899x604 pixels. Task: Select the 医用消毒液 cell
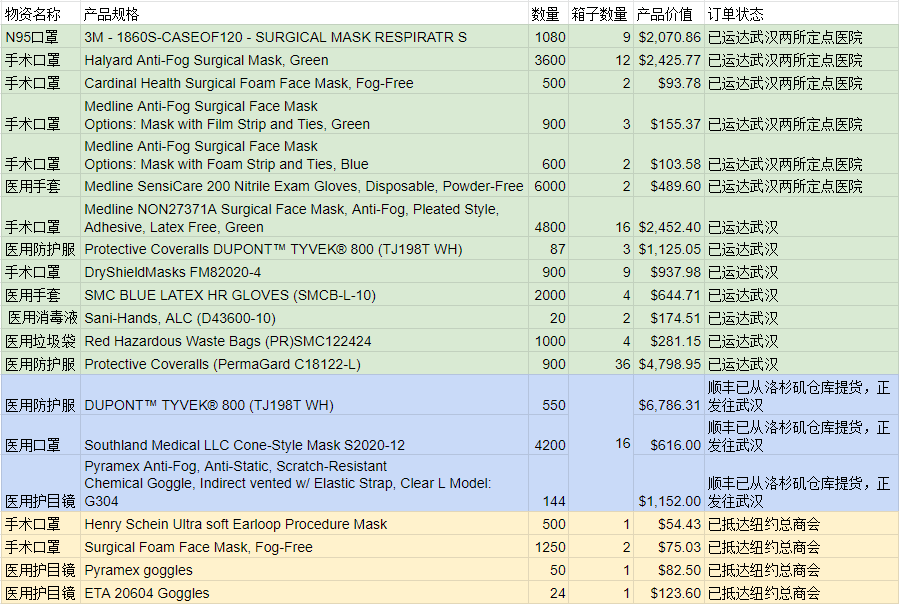tap(41, 318)
